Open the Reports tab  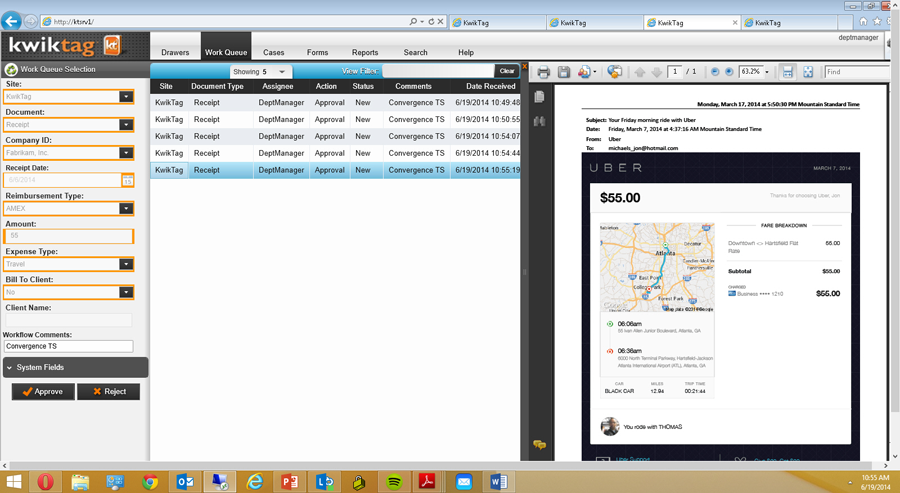click(x=365, y=52)
